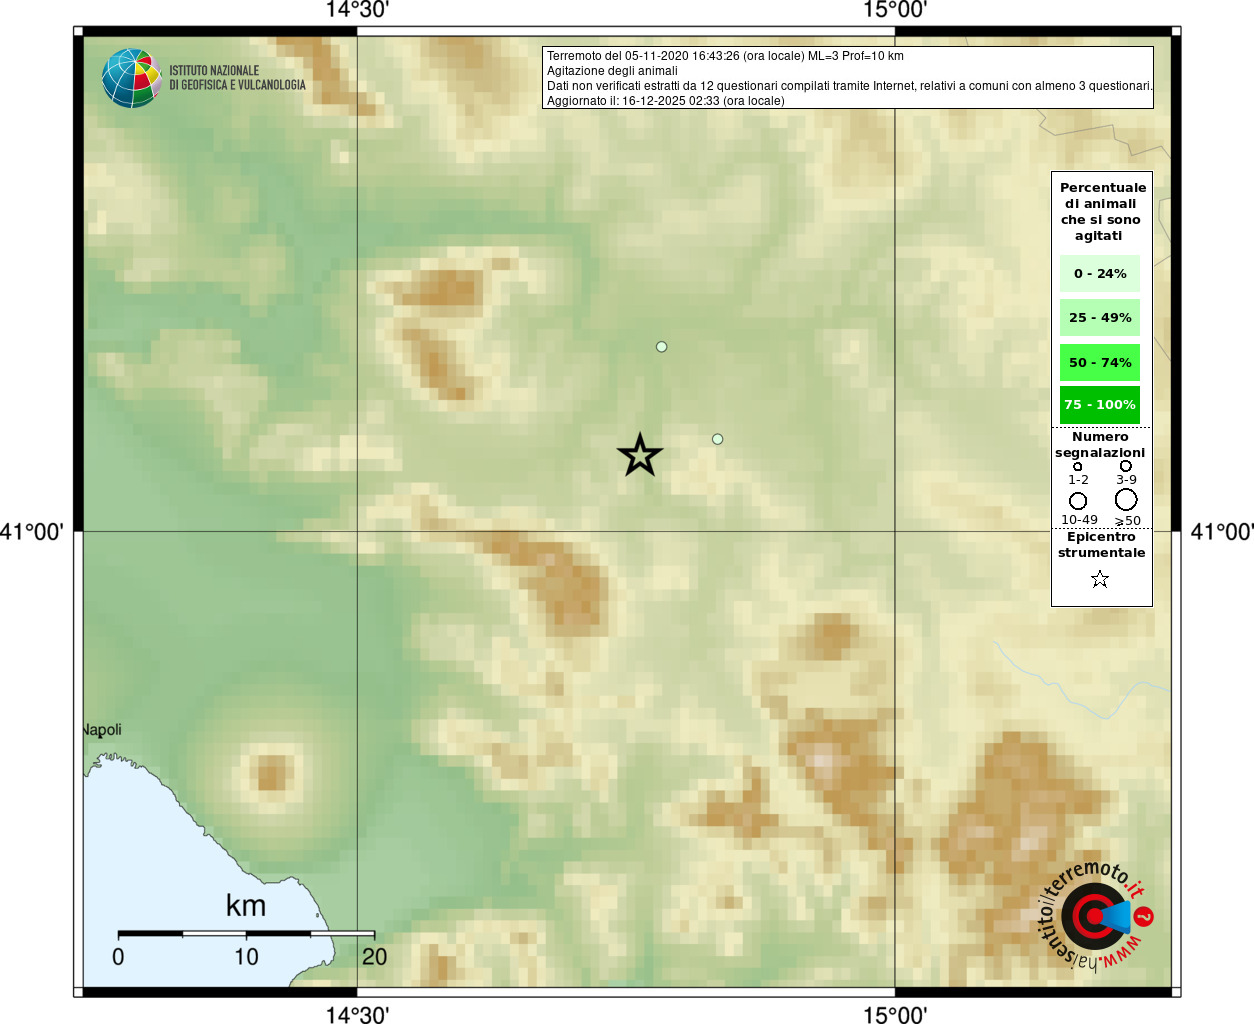Click the 'Numero segnalazioni' legend heading
This screenshot has width=1254, height=1024.
[1100, 445]
